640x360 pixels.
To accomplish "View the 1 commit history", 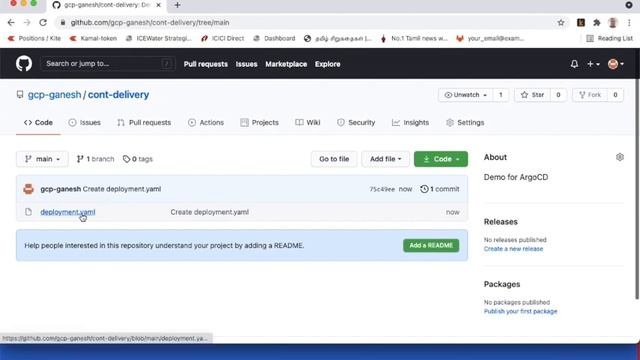I will [440, 189].
